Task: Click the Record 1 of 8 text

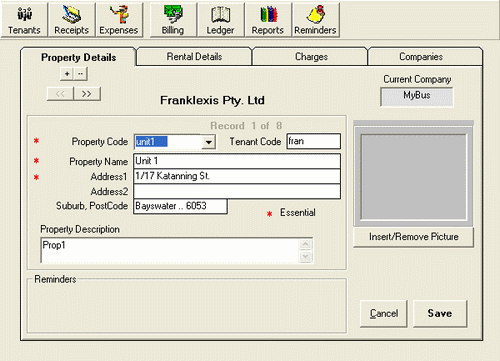Action: pyautogui.click(x=246, y=126)
